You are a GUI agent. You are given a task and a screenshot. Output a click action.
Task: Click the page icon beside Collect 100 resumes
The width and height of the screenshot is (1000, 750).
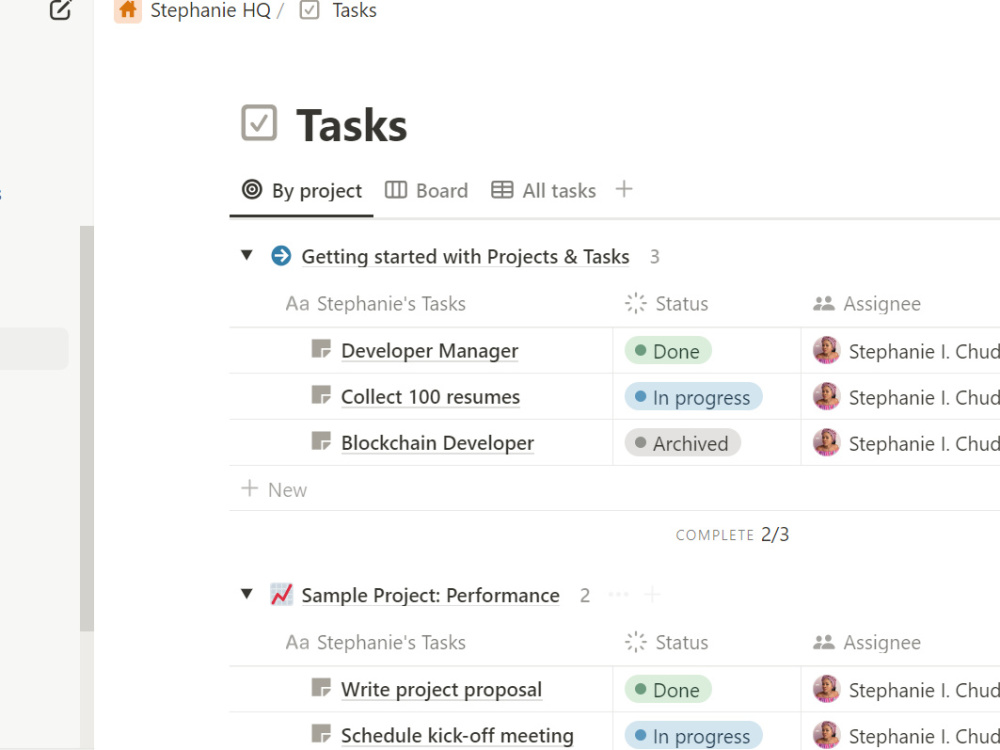(x=321, y=395)
